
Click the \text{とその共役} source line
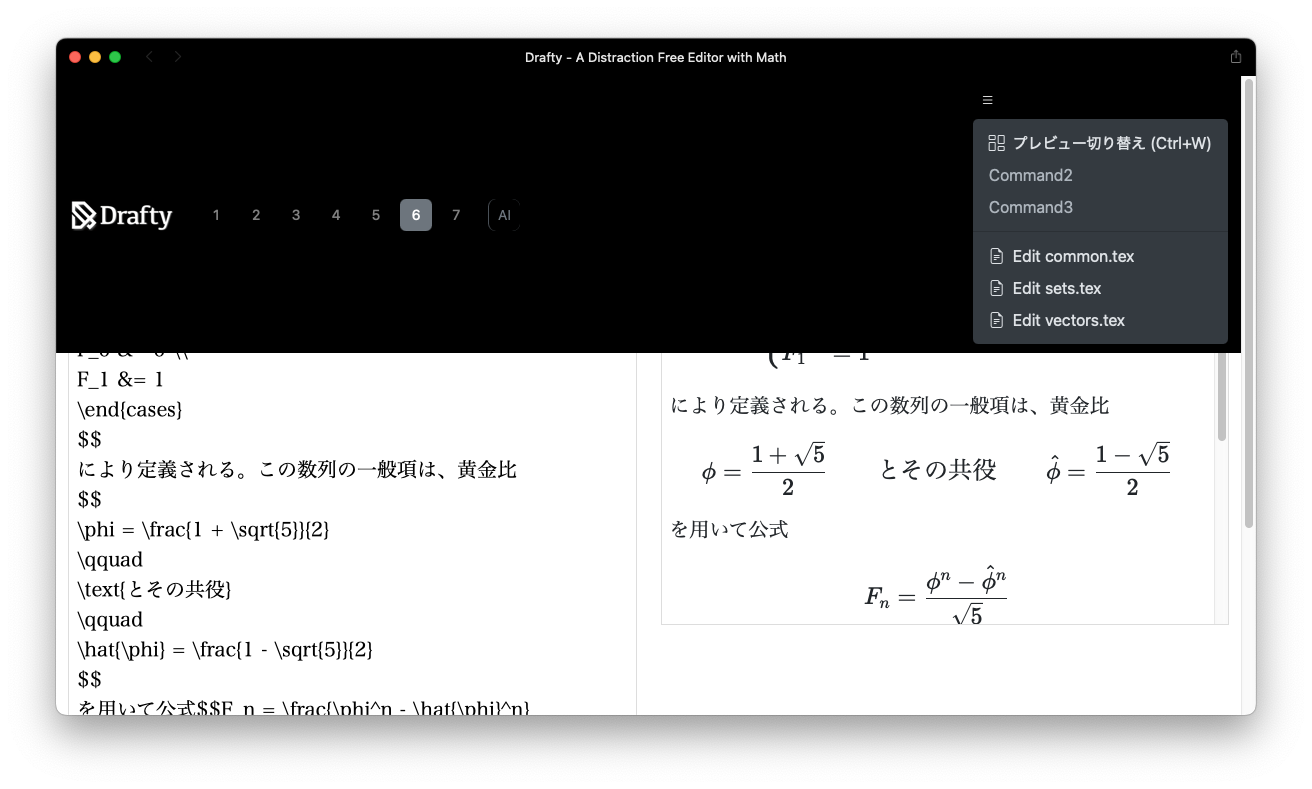pos(154,589)
